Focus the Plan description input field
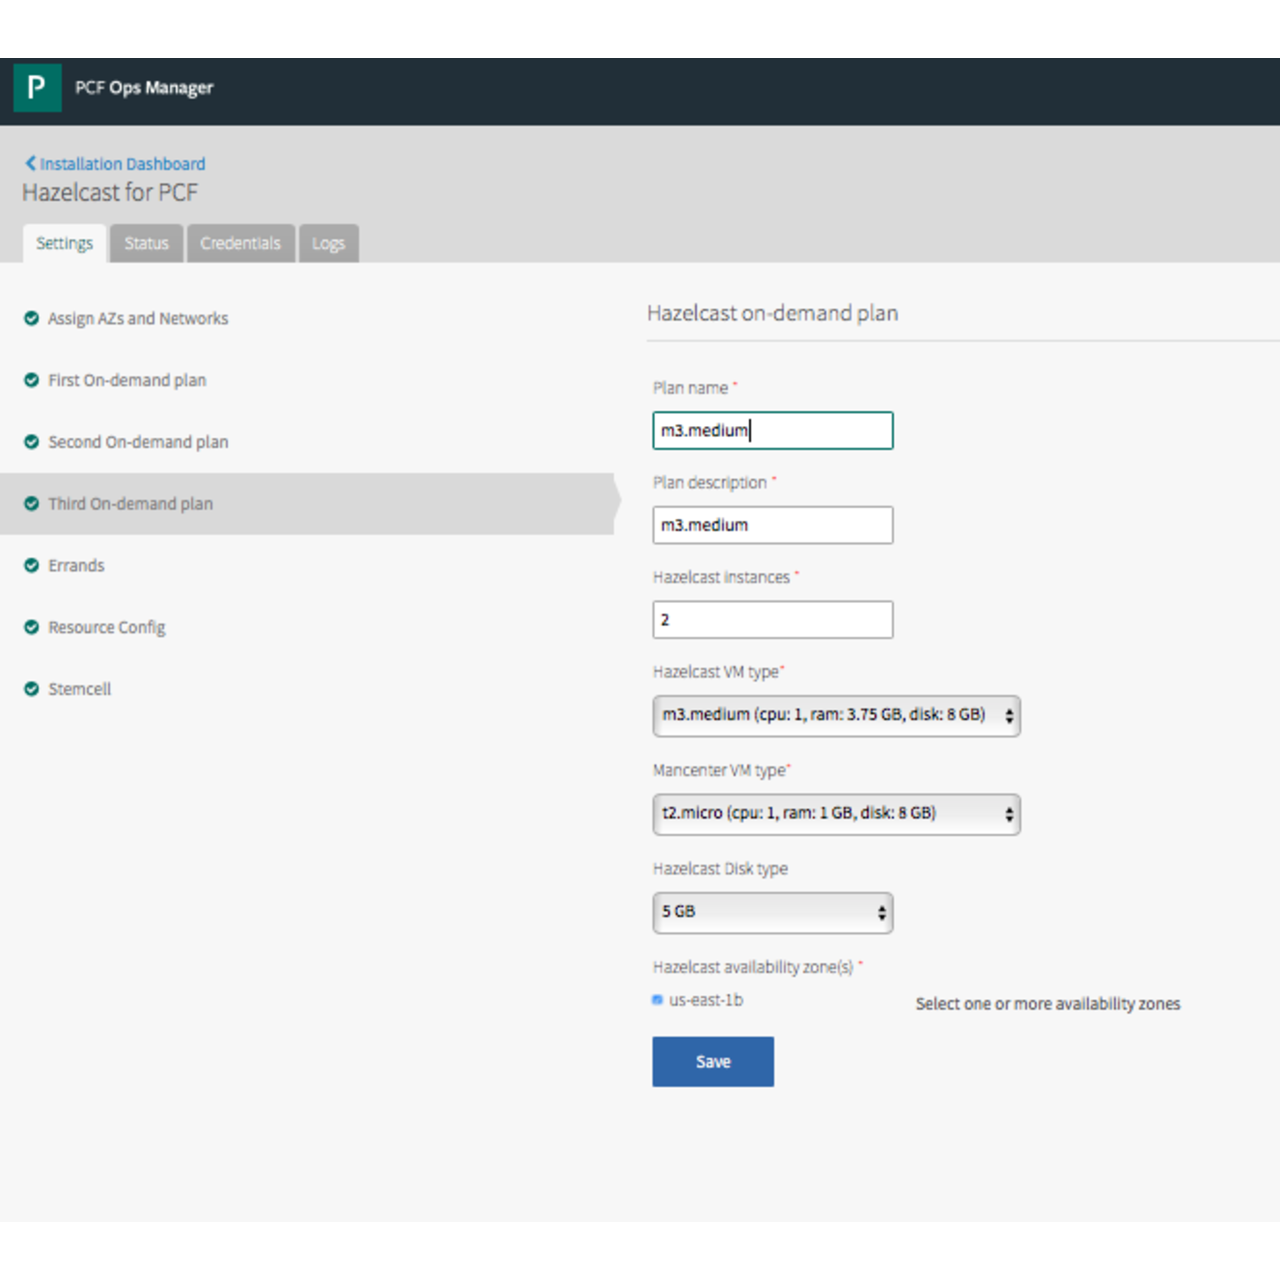Screen dimensions: 1280x1280 pyautogui.click(x=772, y=525)
